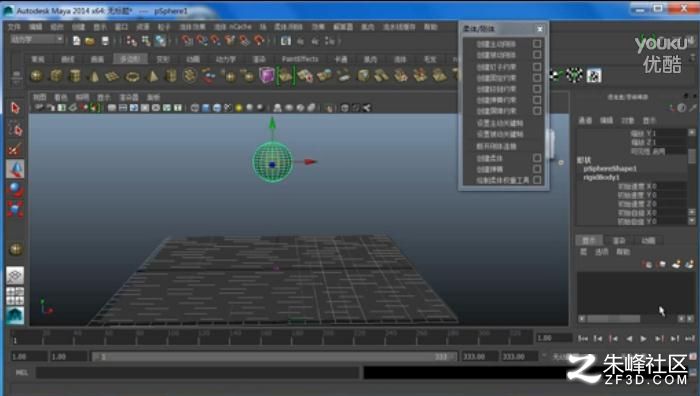700x396 pixels.
Task: Choose 断开刚体连接 in the floating menu
Action: point(496,146)
